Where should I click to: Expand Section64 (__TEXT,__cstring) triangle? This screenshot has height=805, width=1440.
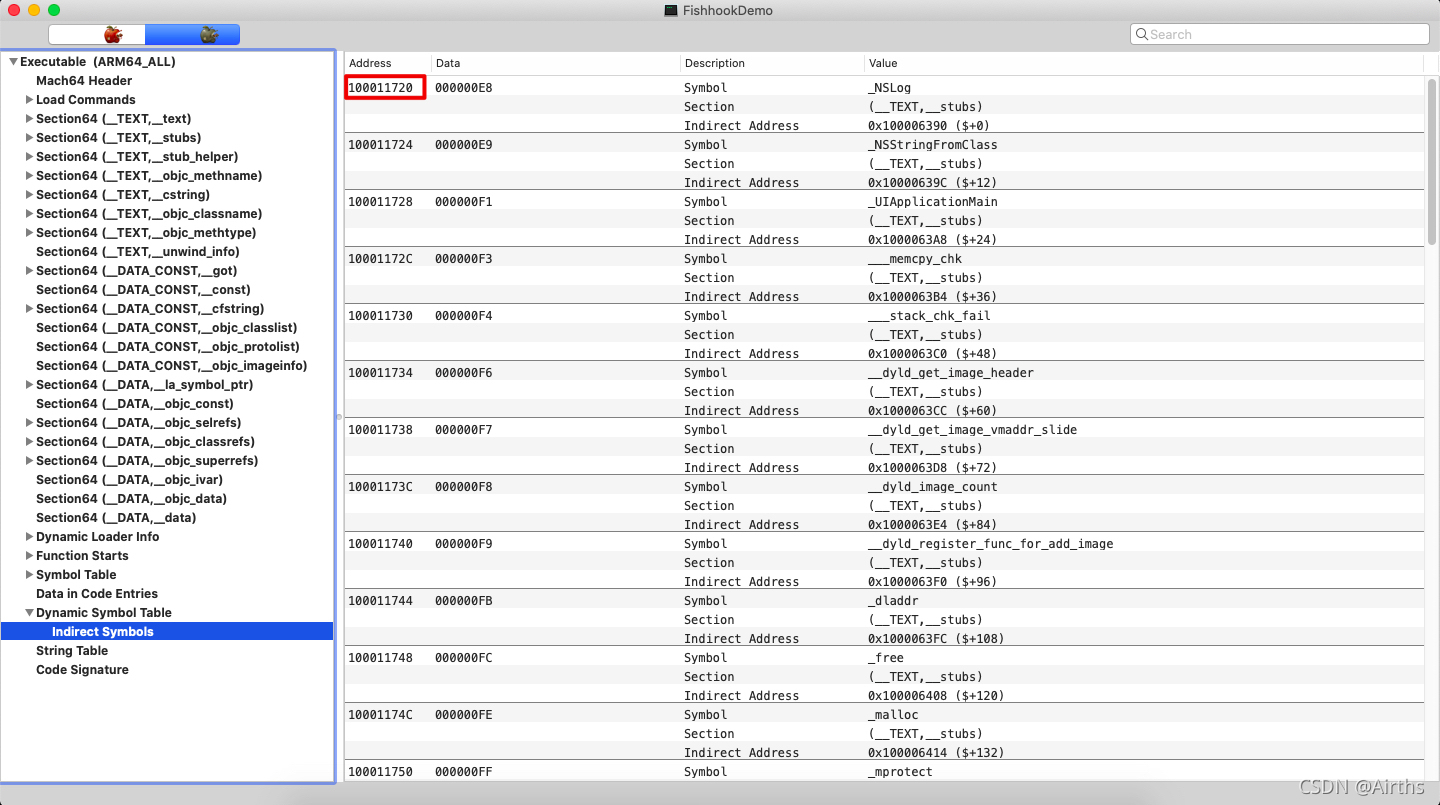29,195
